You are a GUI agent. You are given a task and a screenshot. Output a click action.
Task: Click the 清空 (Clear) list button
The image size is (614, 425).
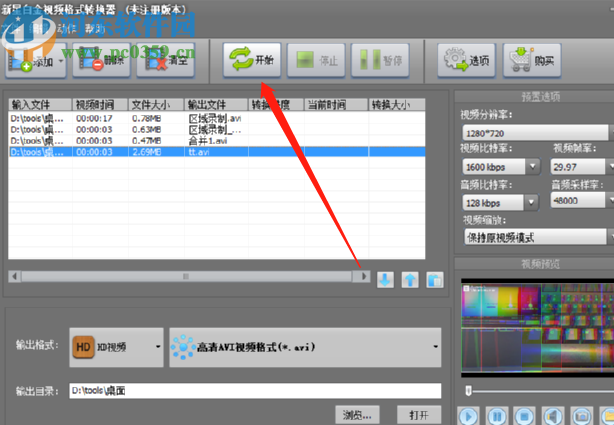tap(165, 62)
